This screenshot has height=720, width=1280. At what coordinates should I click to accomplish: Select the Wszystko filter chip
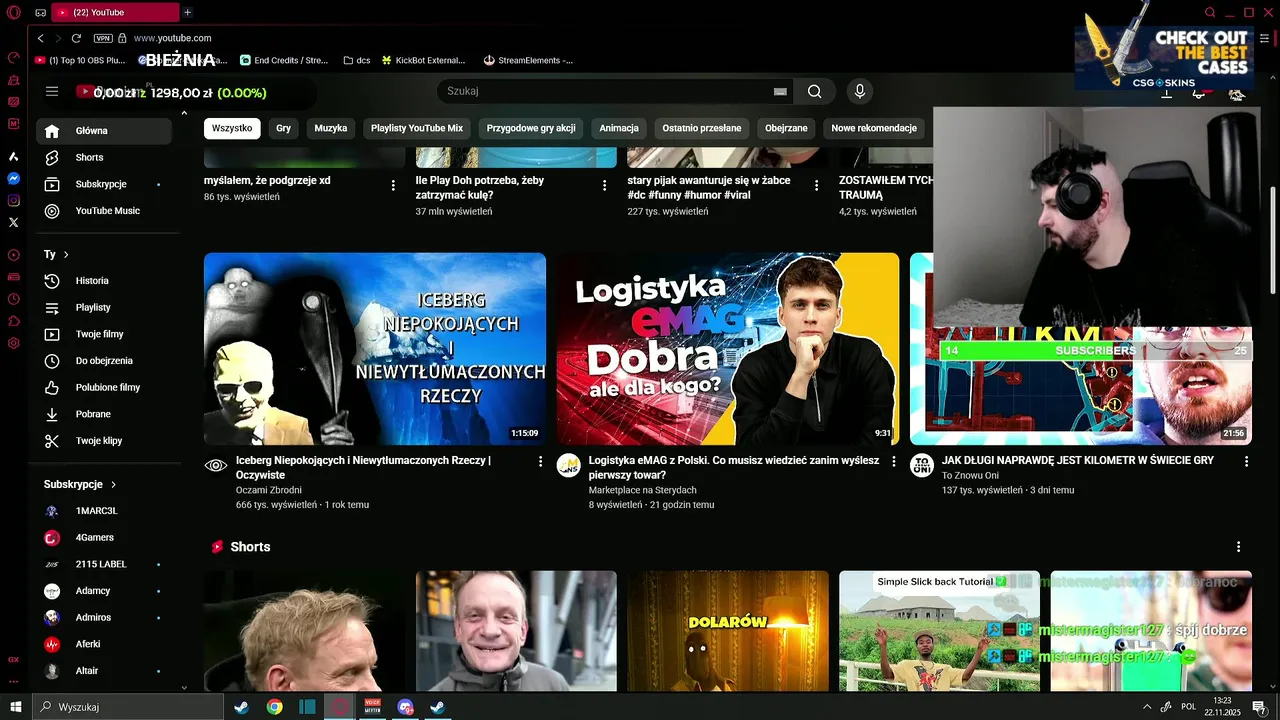click(232, 128)
